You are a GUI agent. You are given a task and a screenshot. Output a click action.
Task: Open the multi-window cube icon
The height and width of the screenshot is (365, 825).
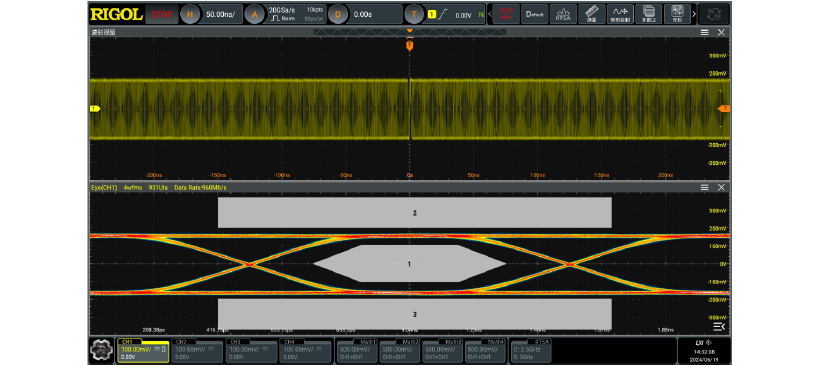(648, 14)
